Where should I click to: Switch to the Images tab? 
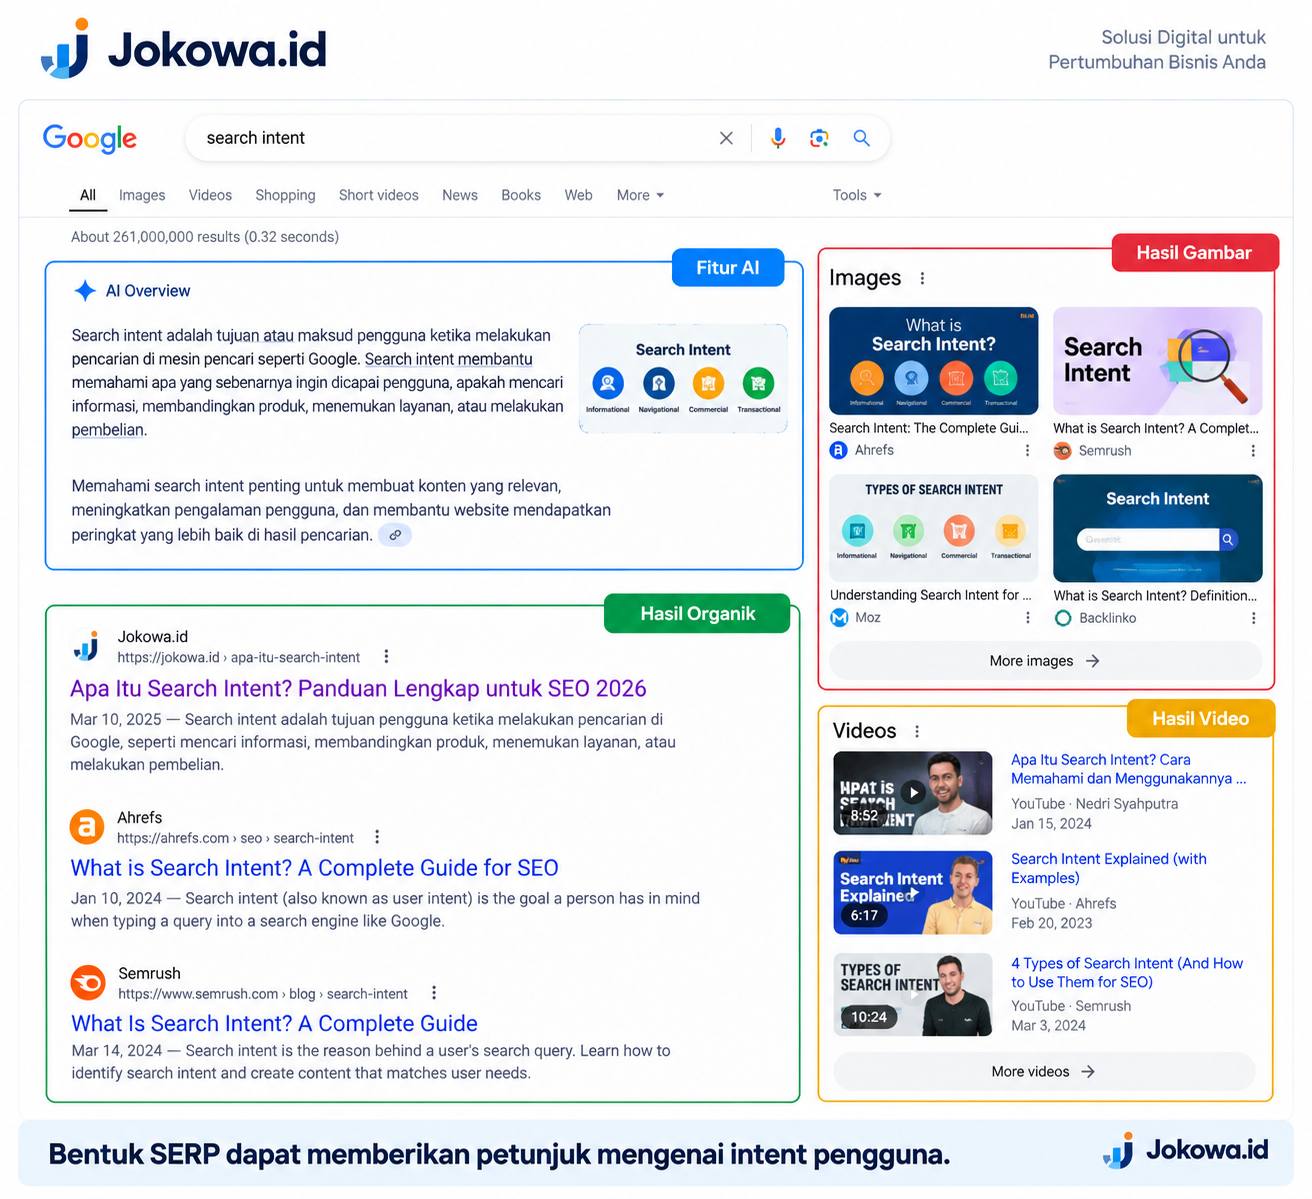pyautogui.click(x=142, y=195)
